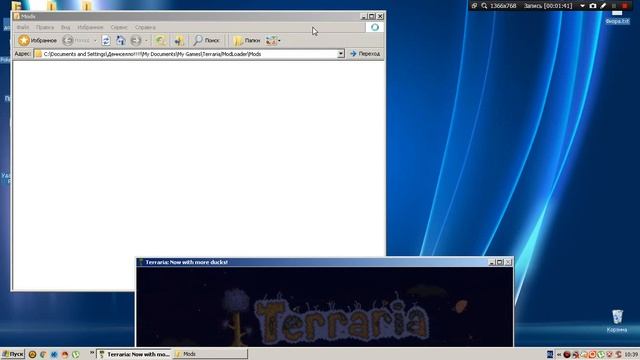The image size is (640, 360).
Task: Switch to Mods taskbar button
Action: (x=210, y=354)
